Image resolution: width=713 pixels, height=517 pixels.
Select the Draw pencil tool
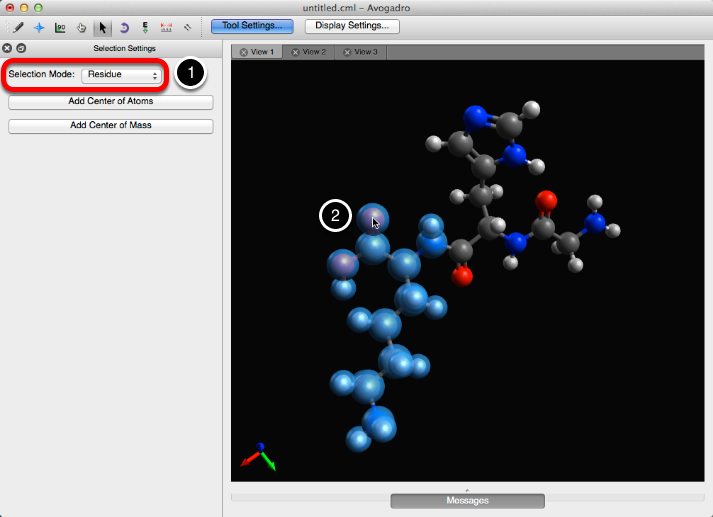18,27
